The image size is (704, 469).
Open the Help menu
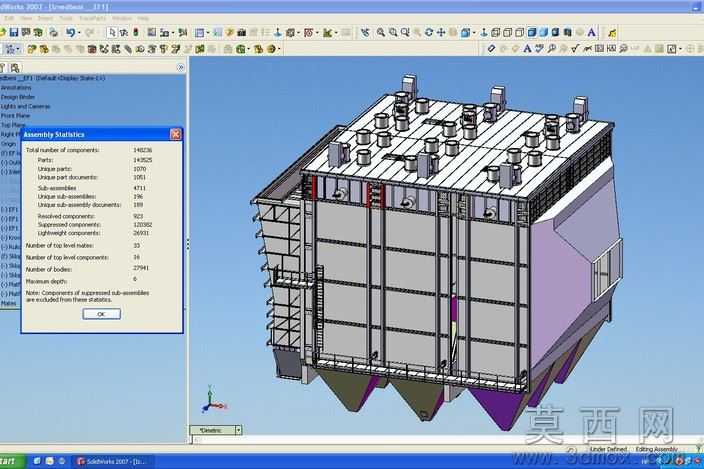(x=143, y=18)
